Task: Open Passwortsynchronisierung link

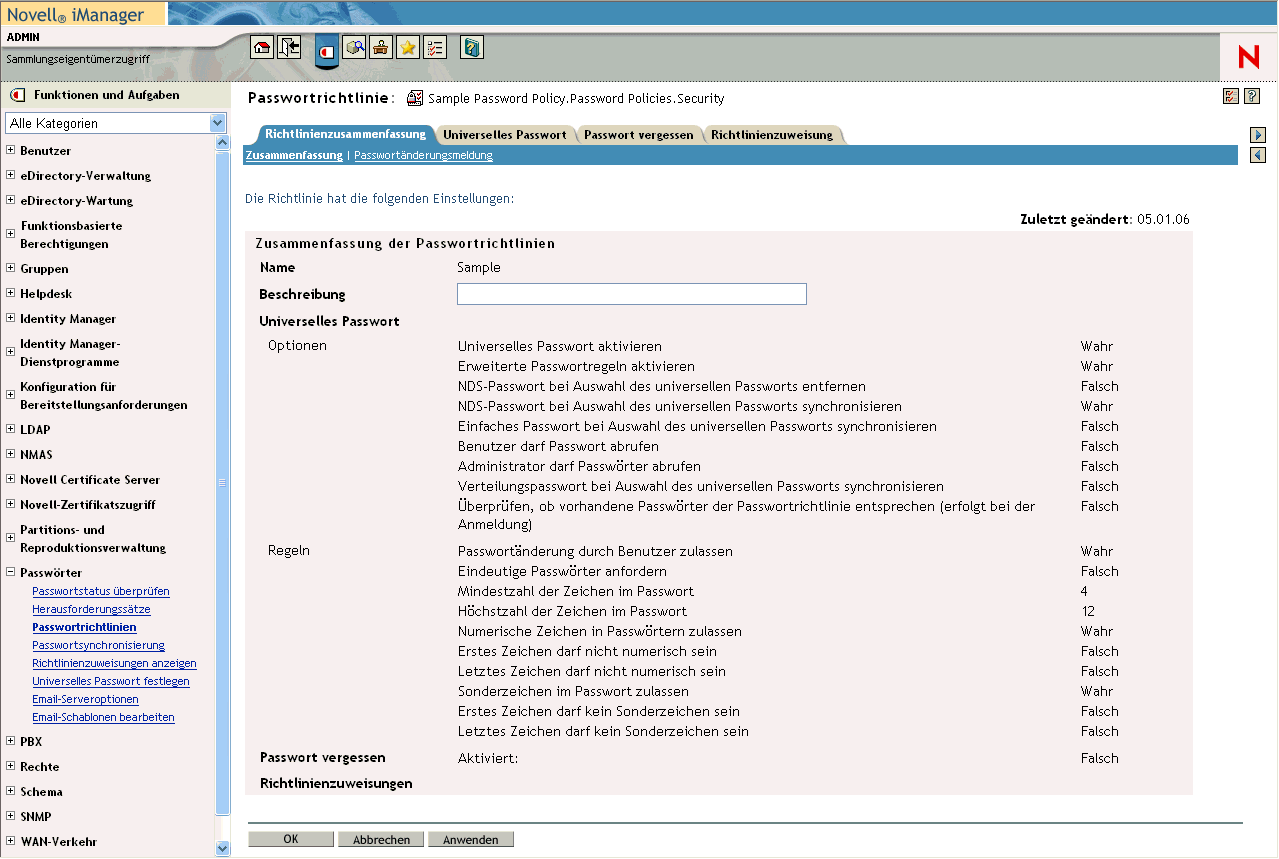Action: [x=98, y=645]
